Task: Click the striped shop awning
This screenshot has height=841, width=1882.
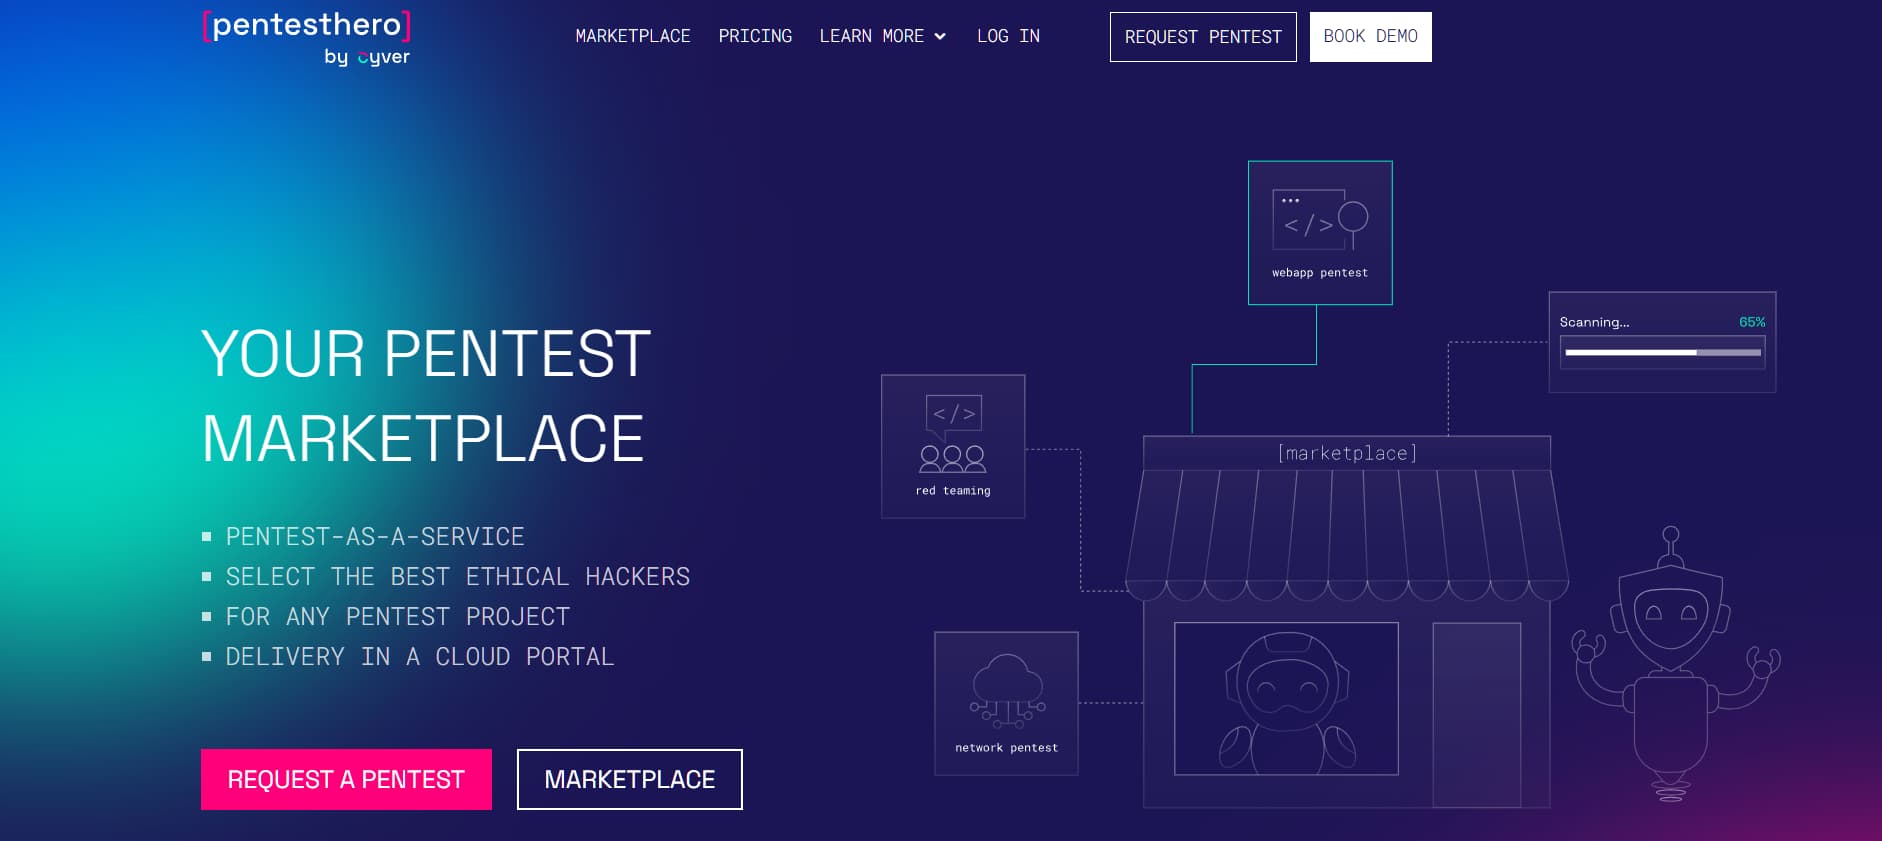Action: pos(1347,535)
